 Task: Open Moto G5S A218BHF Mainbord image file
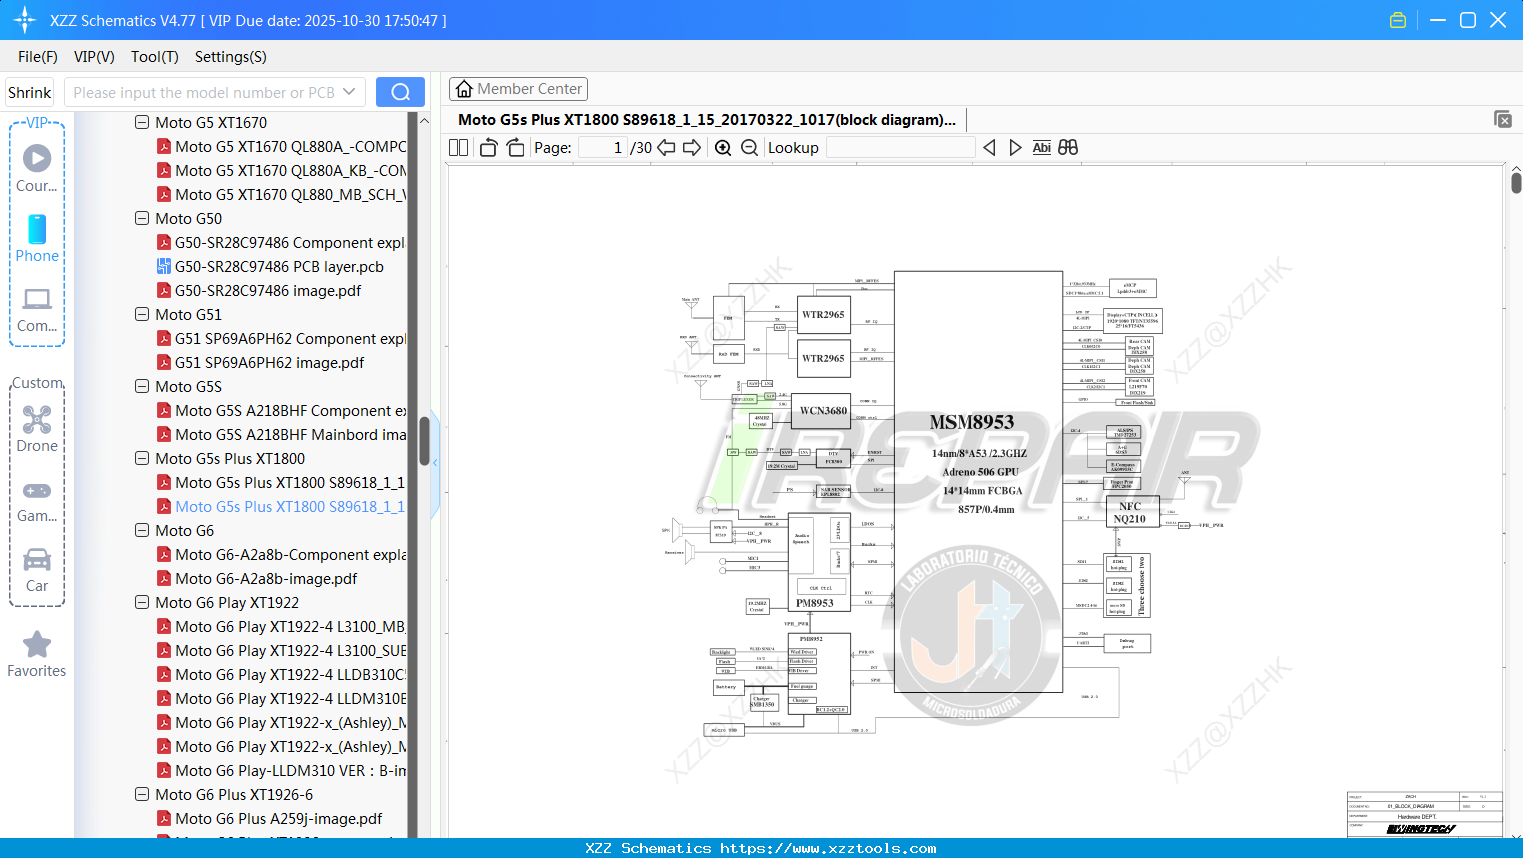[281, 434]
